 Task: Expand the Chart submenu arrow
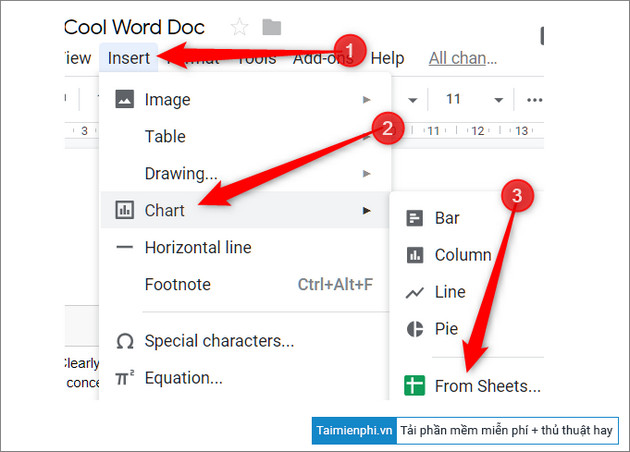click(366, 211)
